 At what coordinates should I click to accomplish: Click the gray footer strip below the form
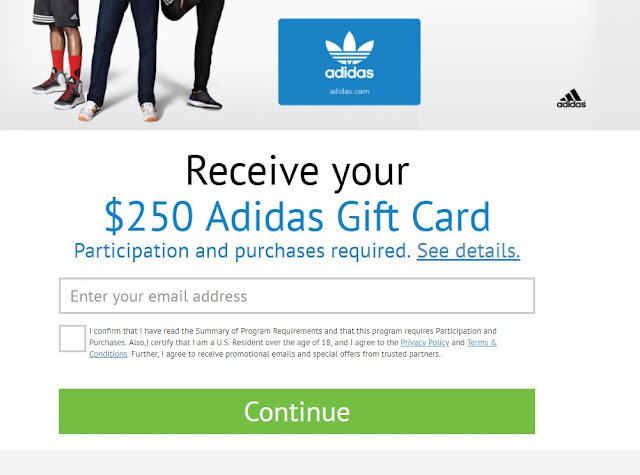tap(320, 463)
